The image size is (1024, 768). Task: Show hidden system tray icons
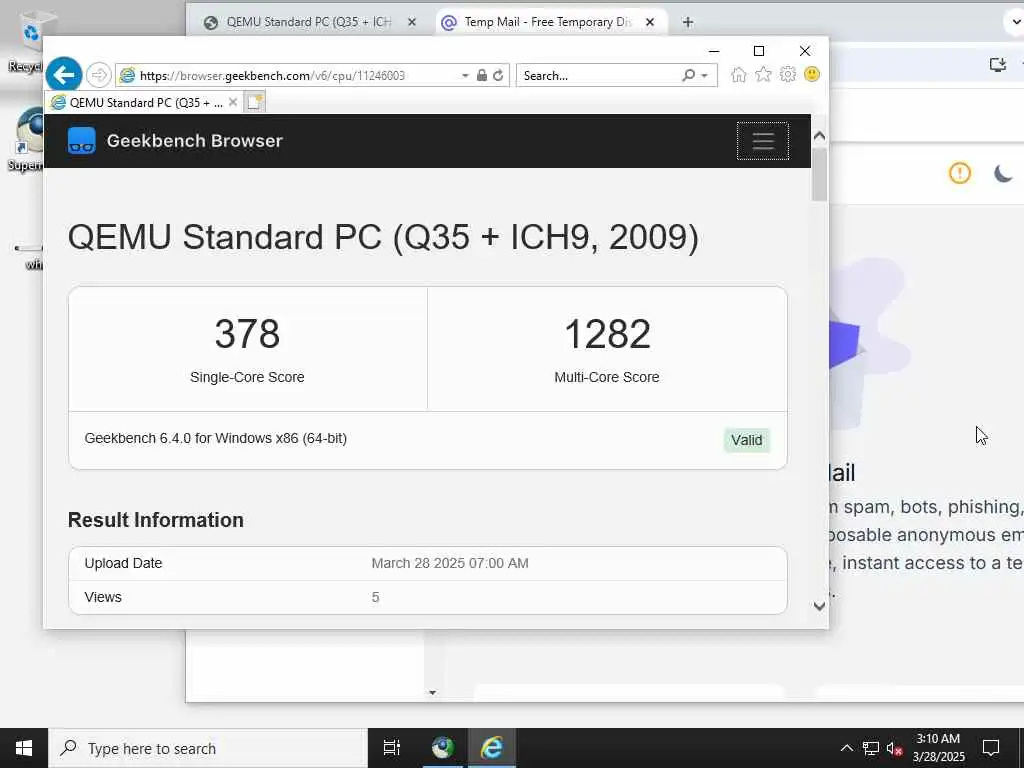(x=846, y=748)
